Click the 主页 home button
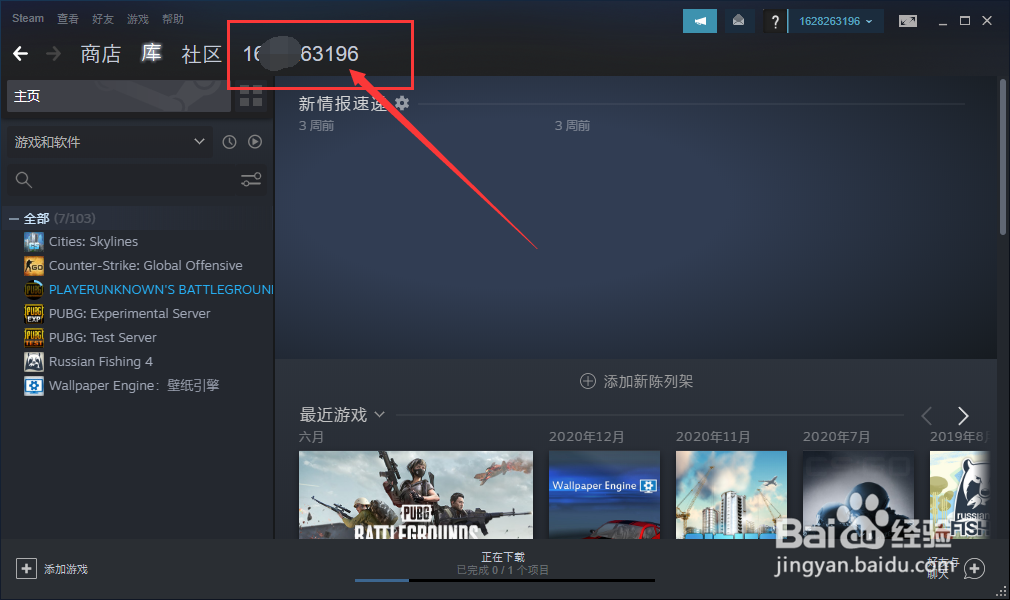This screenshot has width=1010, height=600. tap(119, 96)
